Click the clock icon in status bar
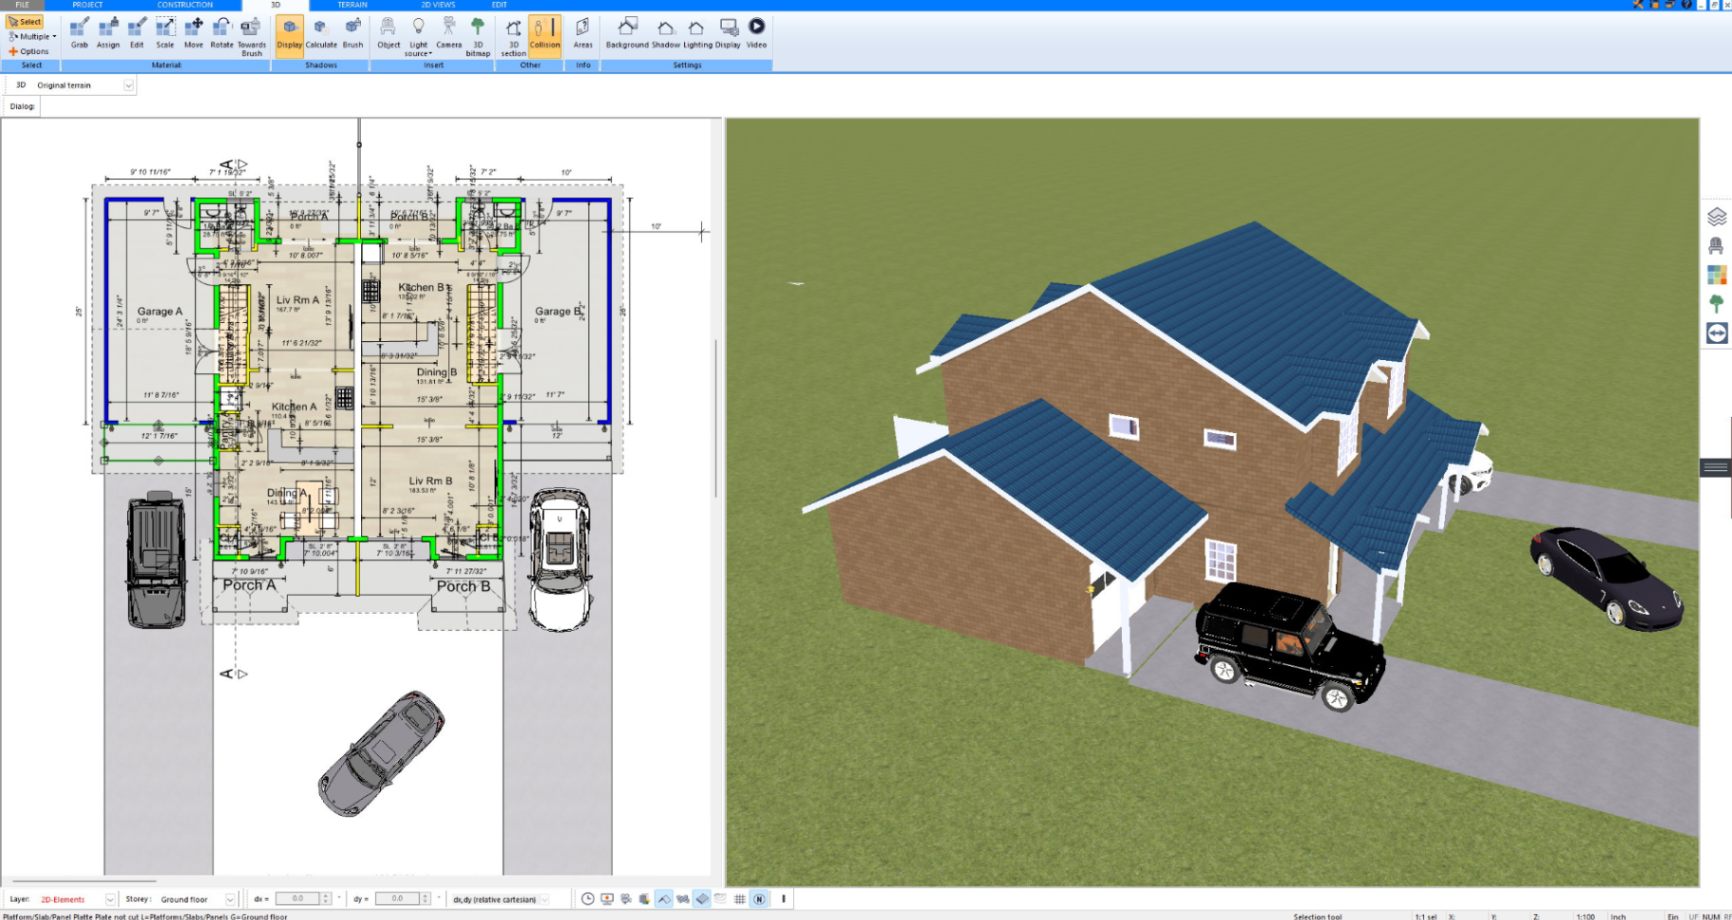The image size is (1732, 920). [x=588, y=899]
